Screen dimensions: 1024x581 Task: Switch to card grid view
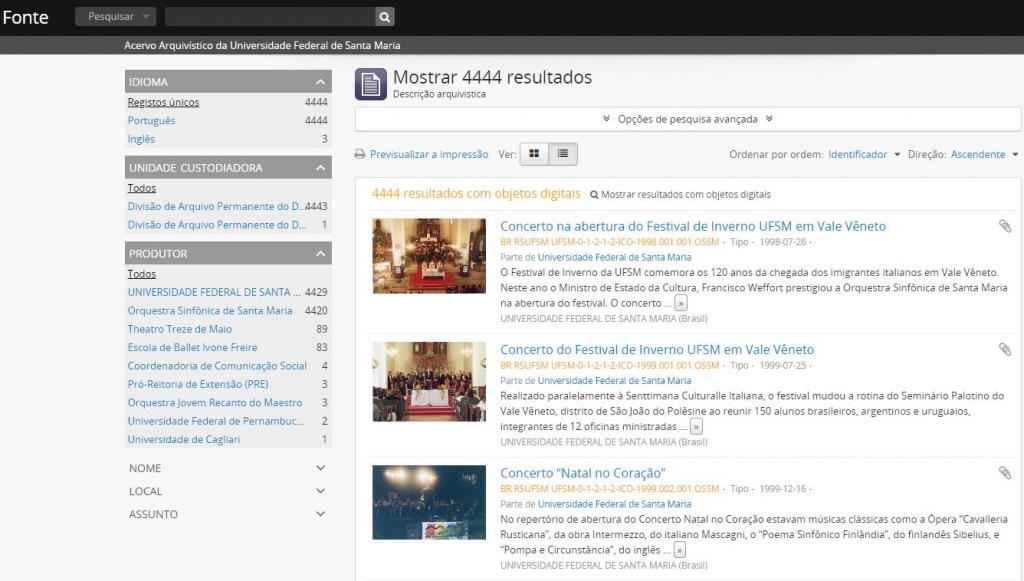(534, 154)
